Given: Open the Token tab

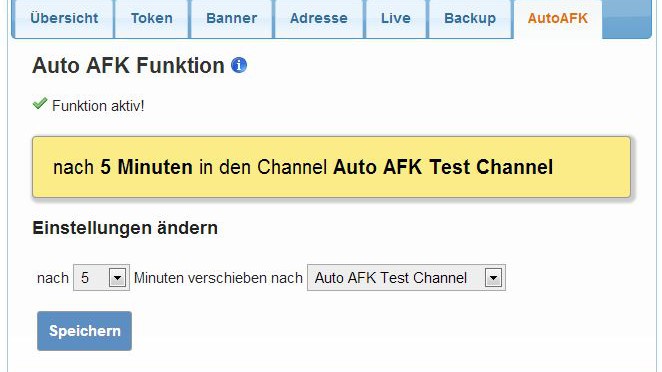Looking at the screenshot, I should (x=152, y=19).
